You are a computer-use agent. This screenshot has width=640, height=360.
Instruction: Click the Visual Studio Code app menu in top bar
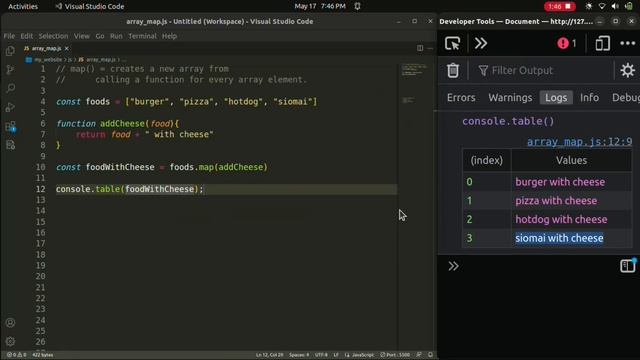pos(90,6)
